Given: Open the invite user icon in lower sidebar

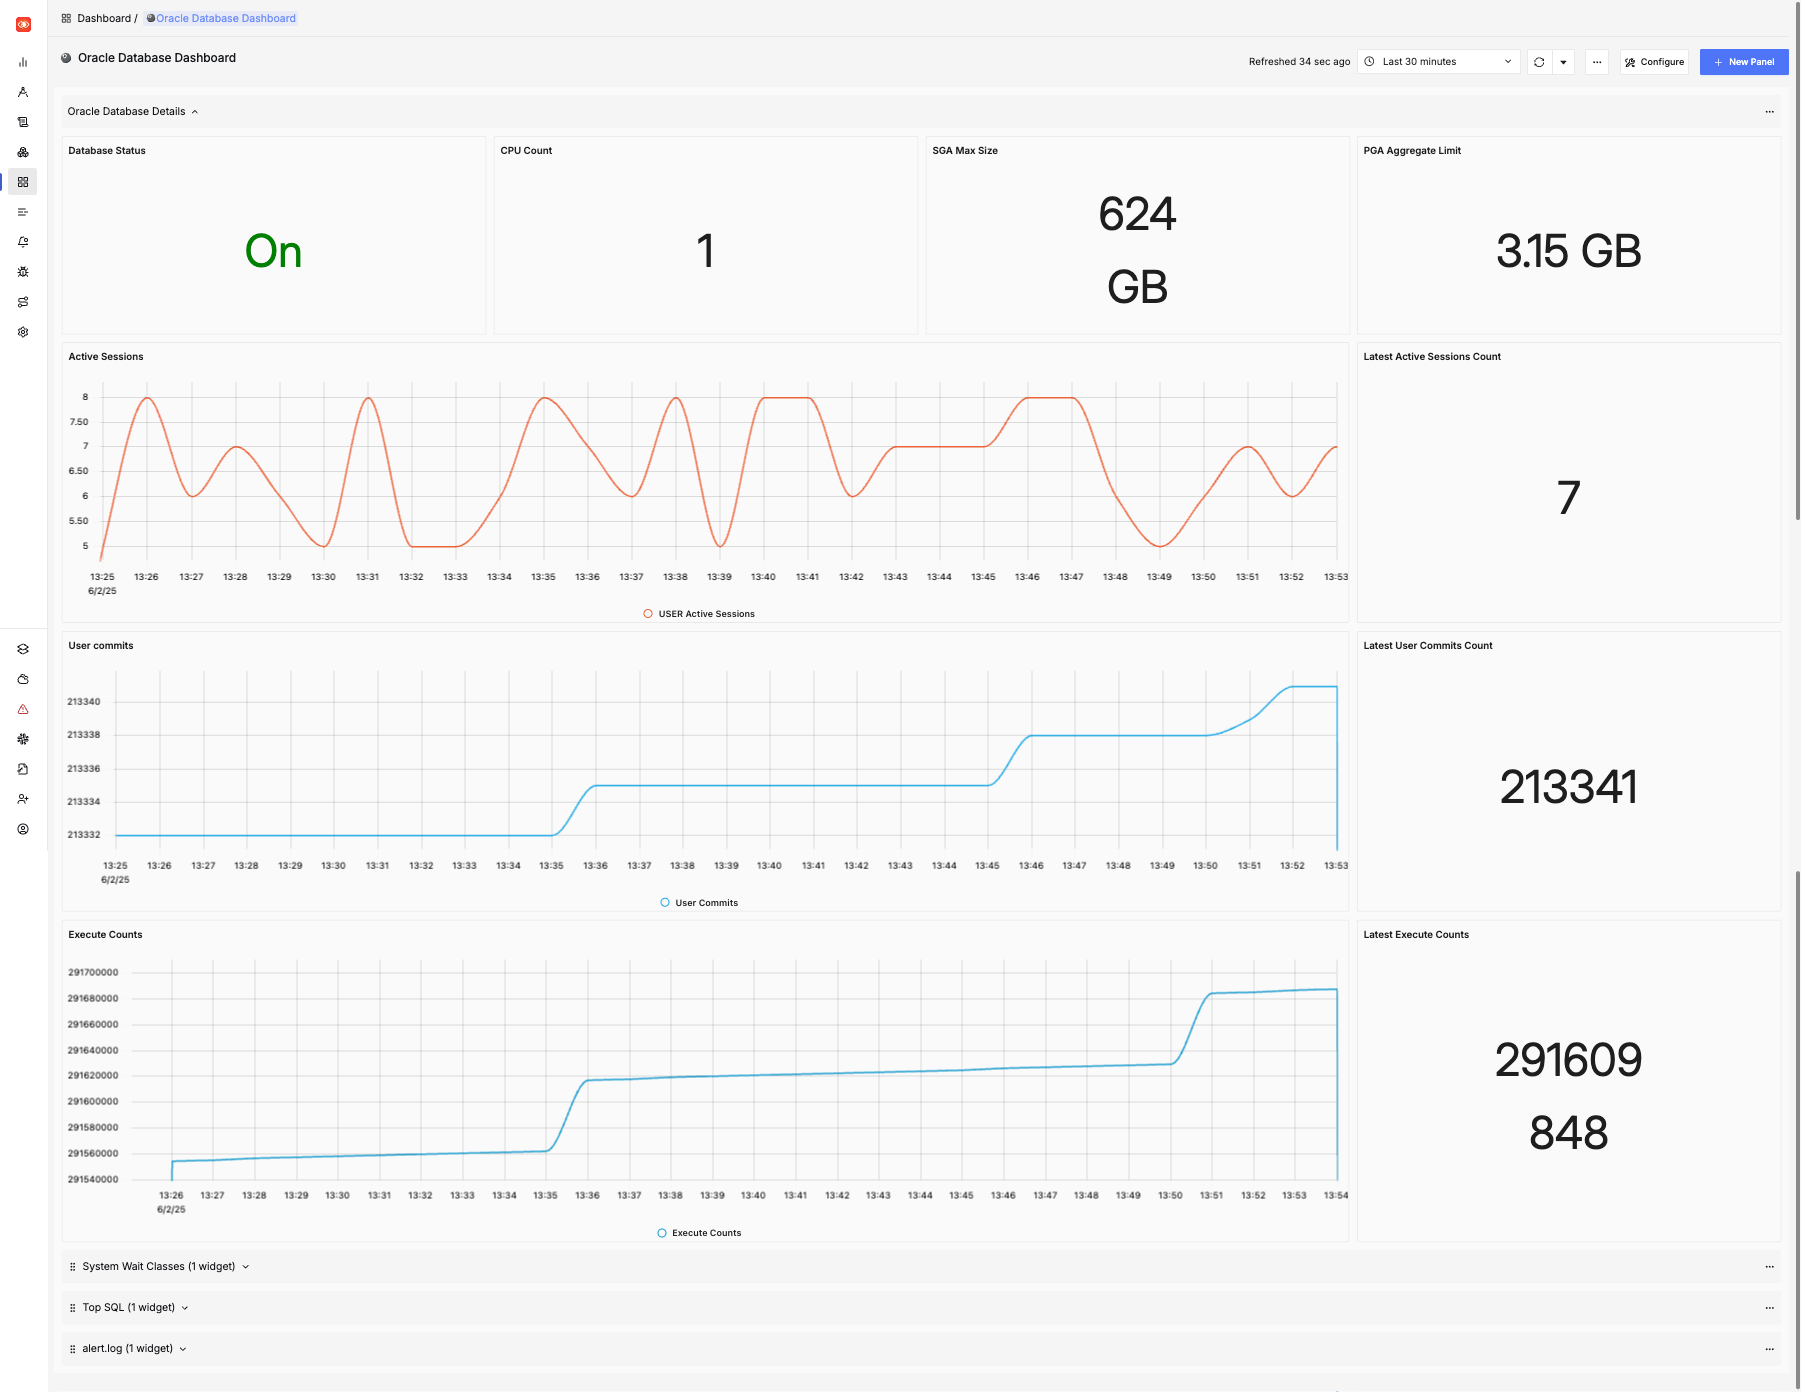Looking at the screenshot, I should (x=23, y=798).
